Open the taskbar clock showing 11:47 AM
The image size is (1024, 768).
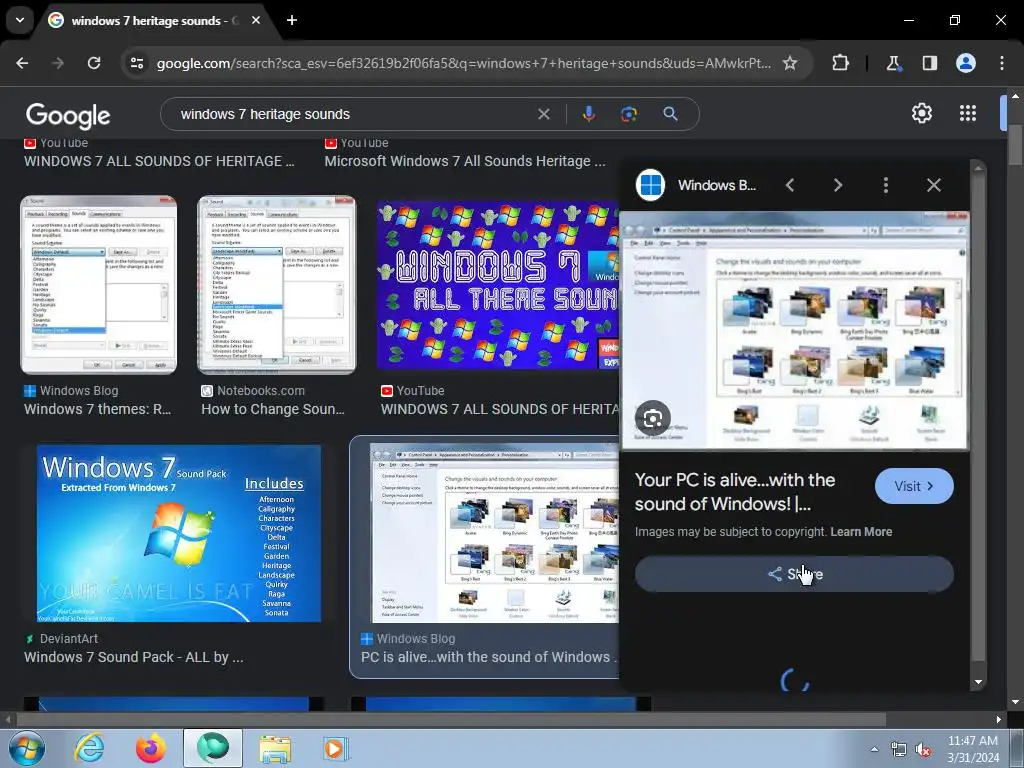(973, 749)
